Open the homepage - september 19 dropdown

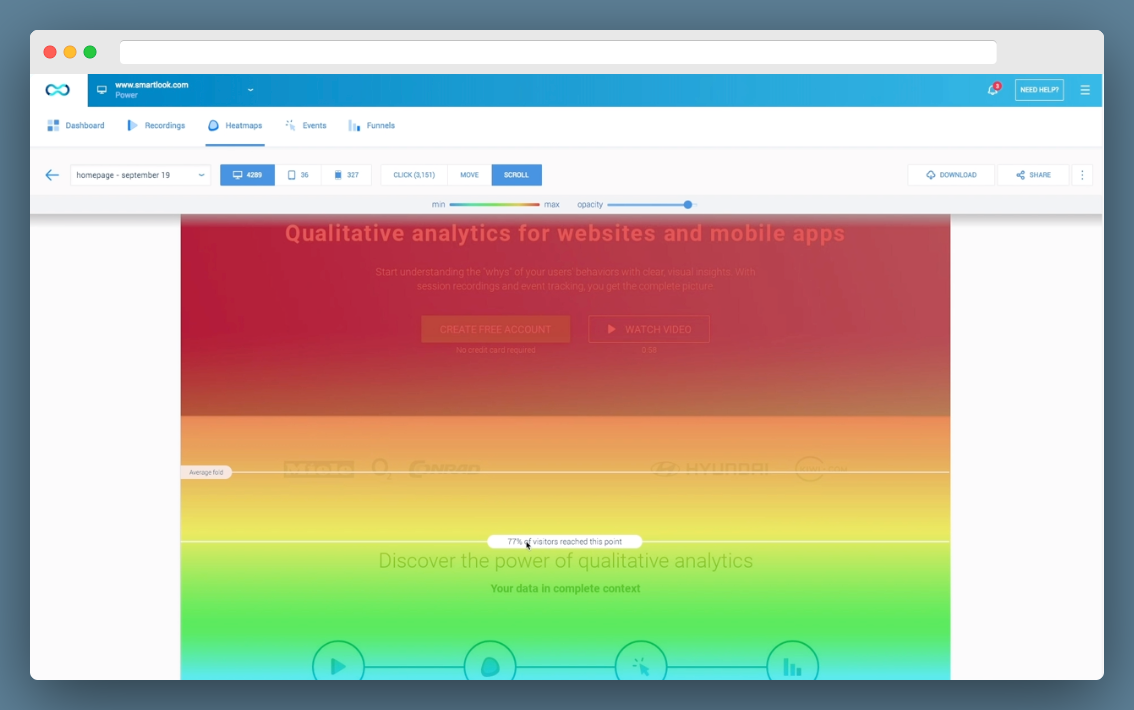click(x=140, y=175)
